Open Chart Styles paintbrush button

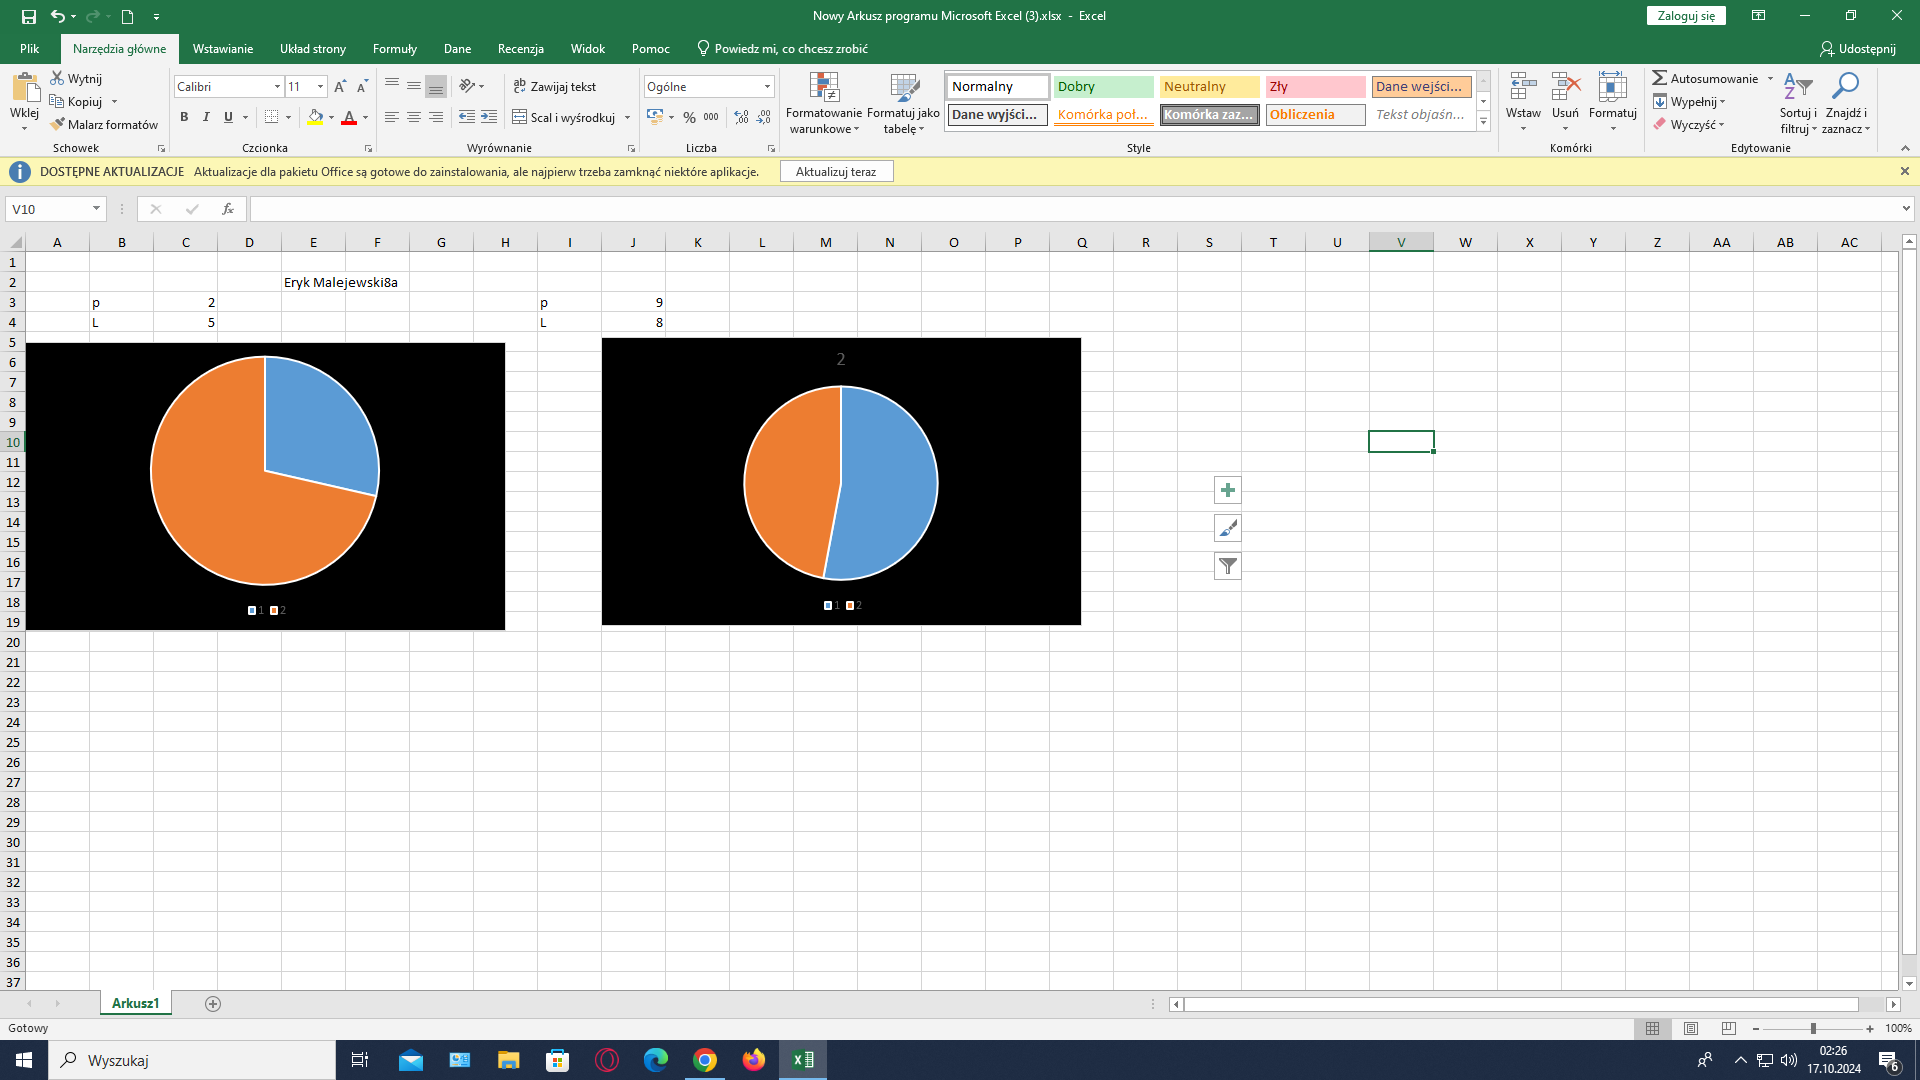coord(1227,528)
